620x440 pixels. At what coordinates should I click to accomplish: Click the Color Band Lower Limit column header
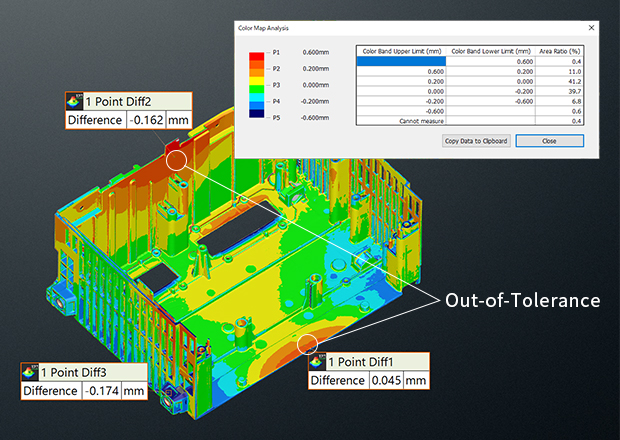coord(490,50)
